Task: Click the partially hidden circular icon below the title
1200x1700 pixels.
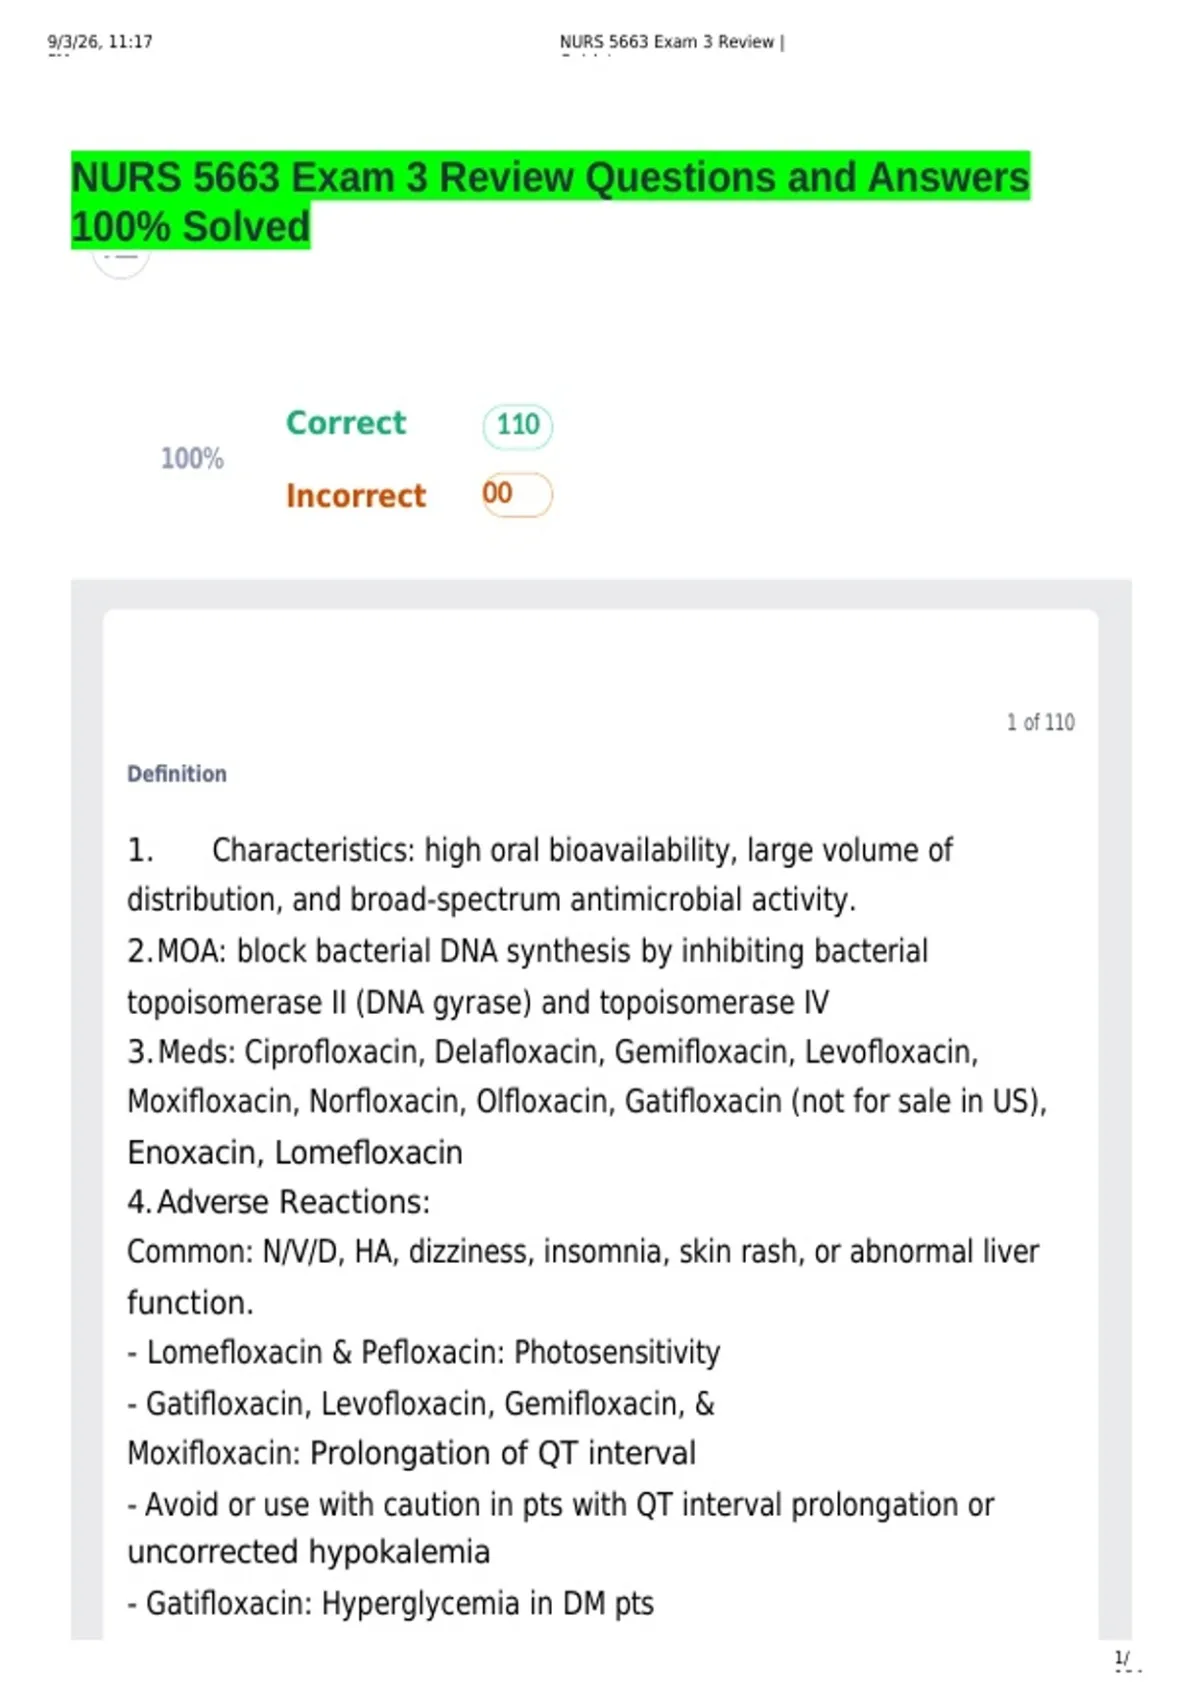Action: 121,262
